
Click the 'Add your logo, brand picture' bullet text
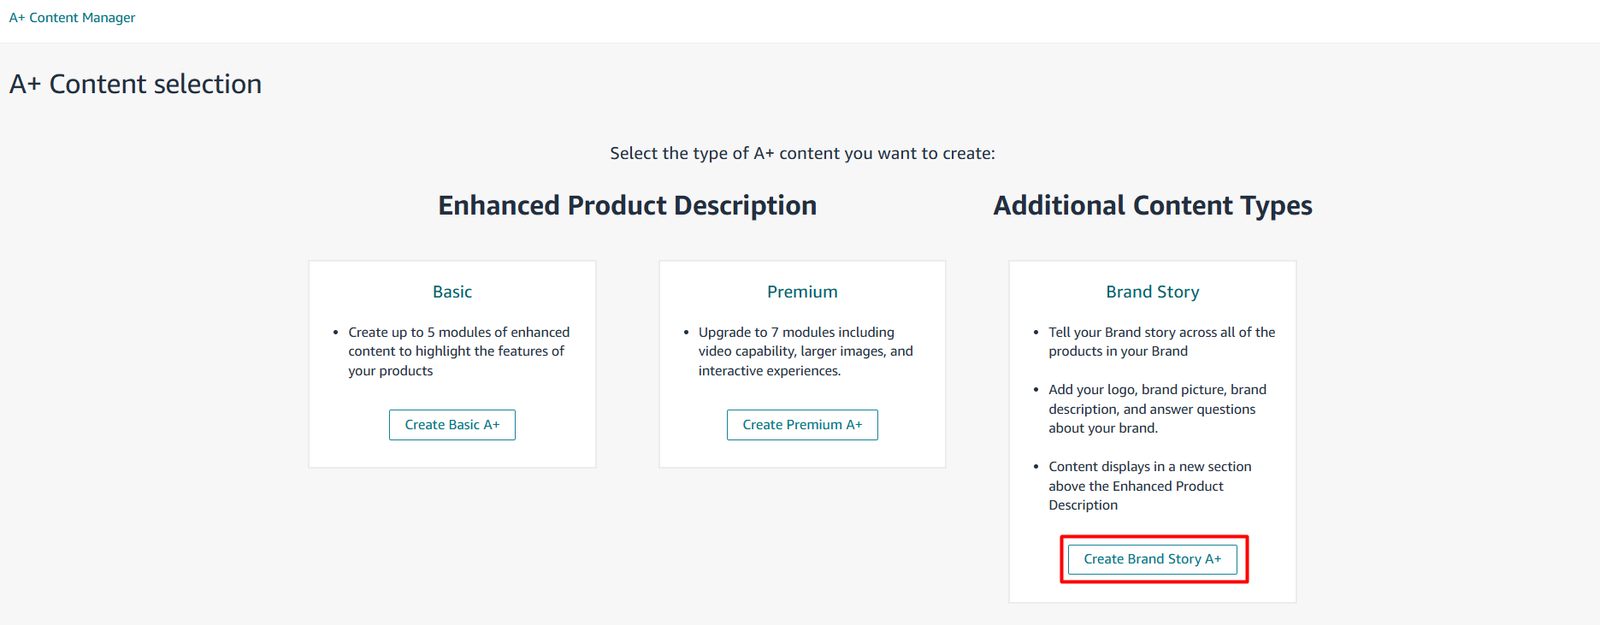(1157, 409)
